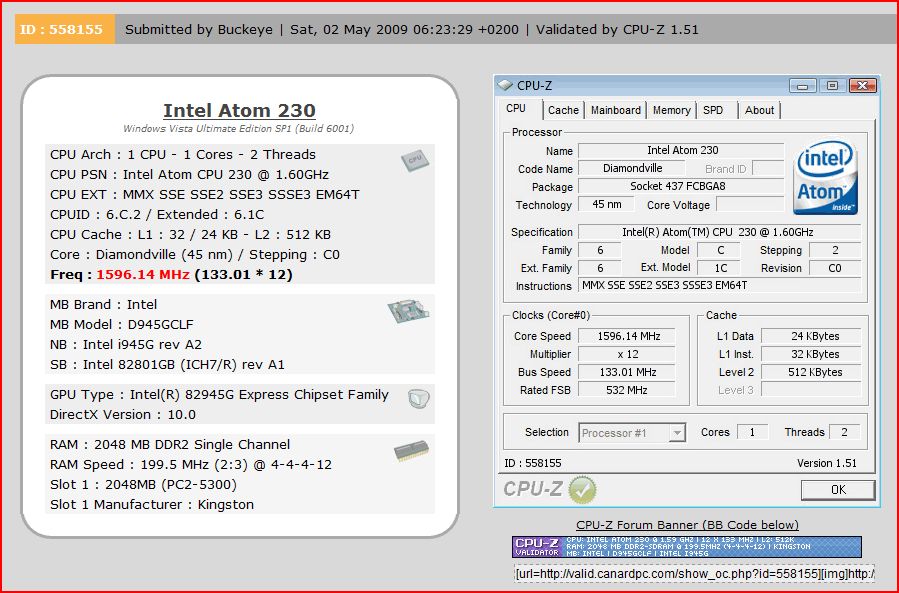Click the Instructions field MMX SSE SSE2

(x=720, y=286)
